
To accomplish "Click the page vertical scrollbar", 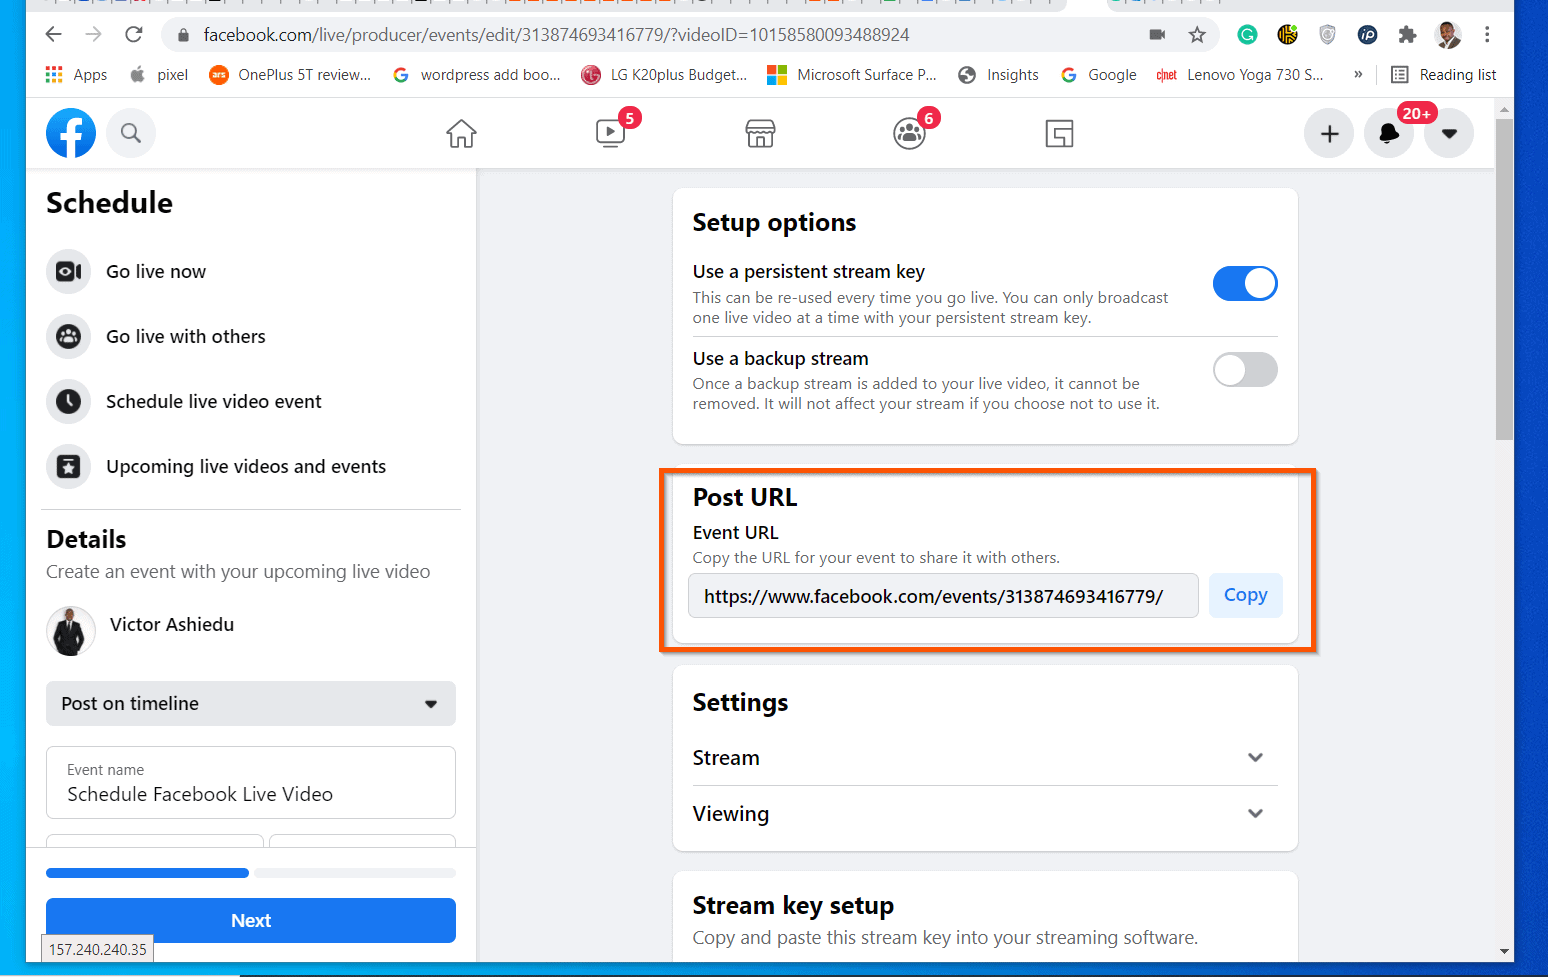I will pos(1504,279).
